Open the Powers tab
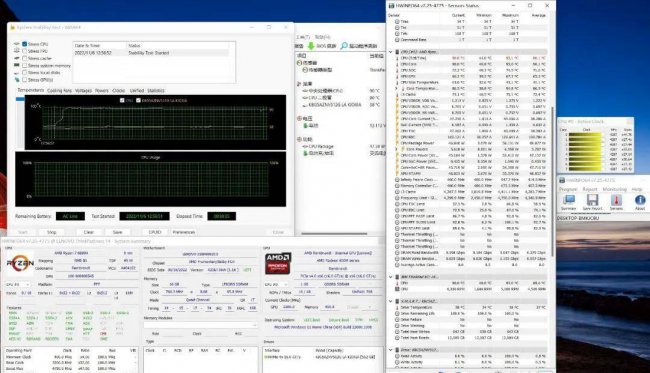 pos(102,90)
